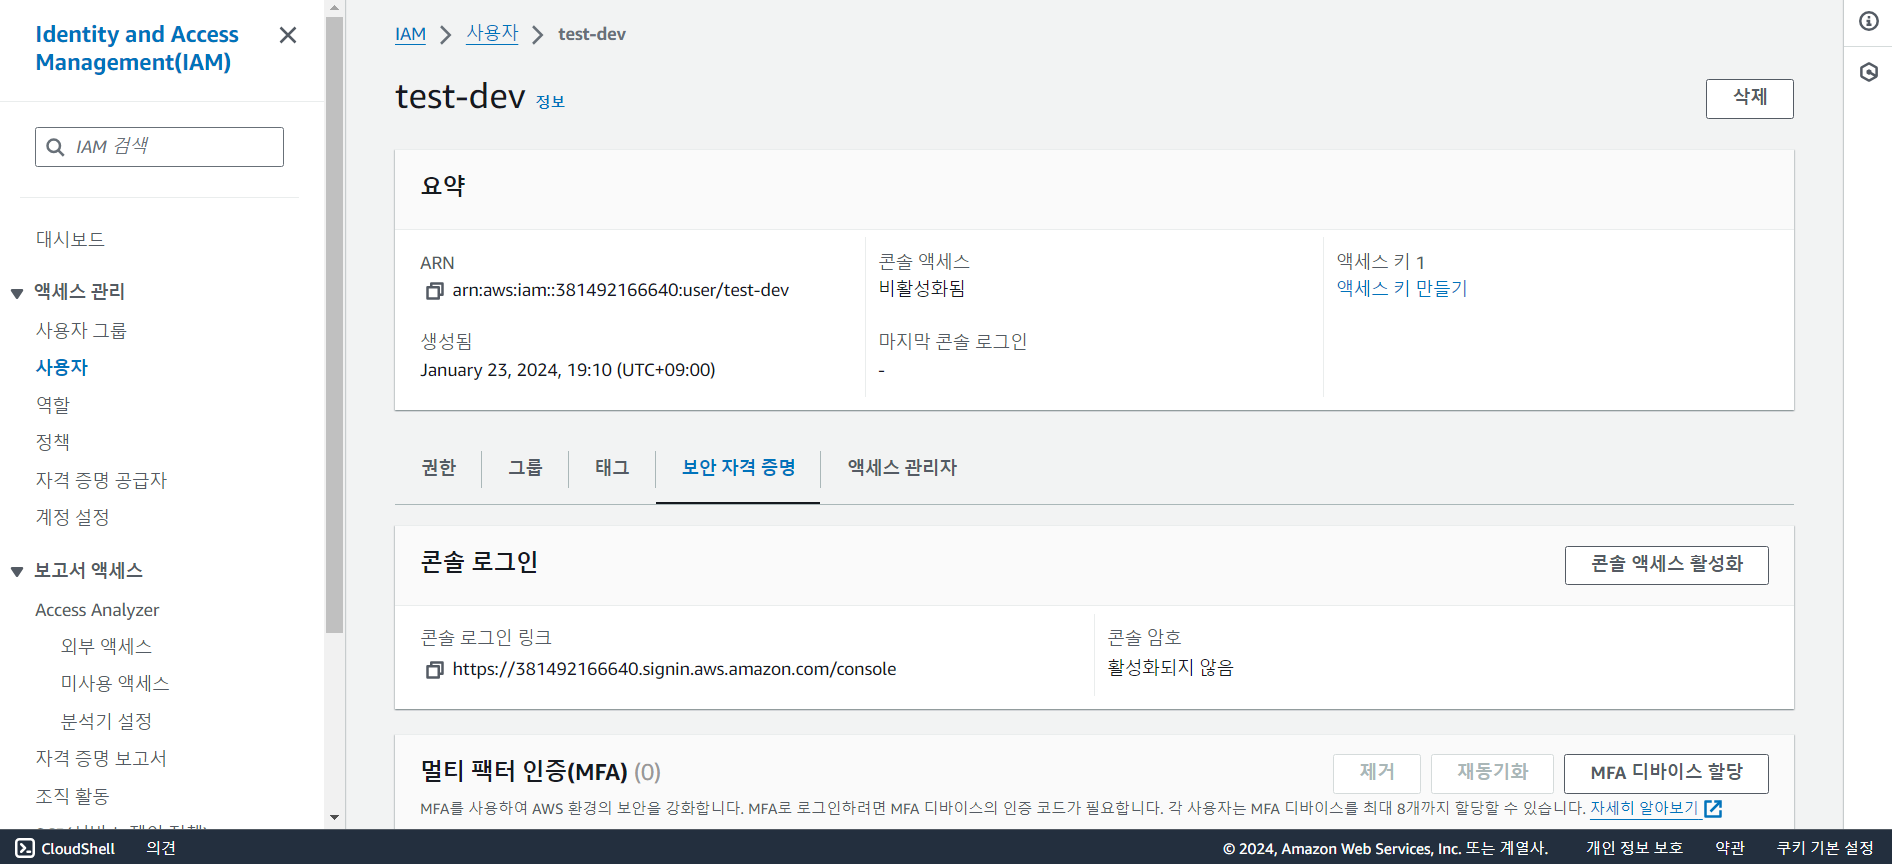Click the external link icon after 자세히 알아보기
This screenshot has width=1892, height=864.
(x=1713, y=808)
